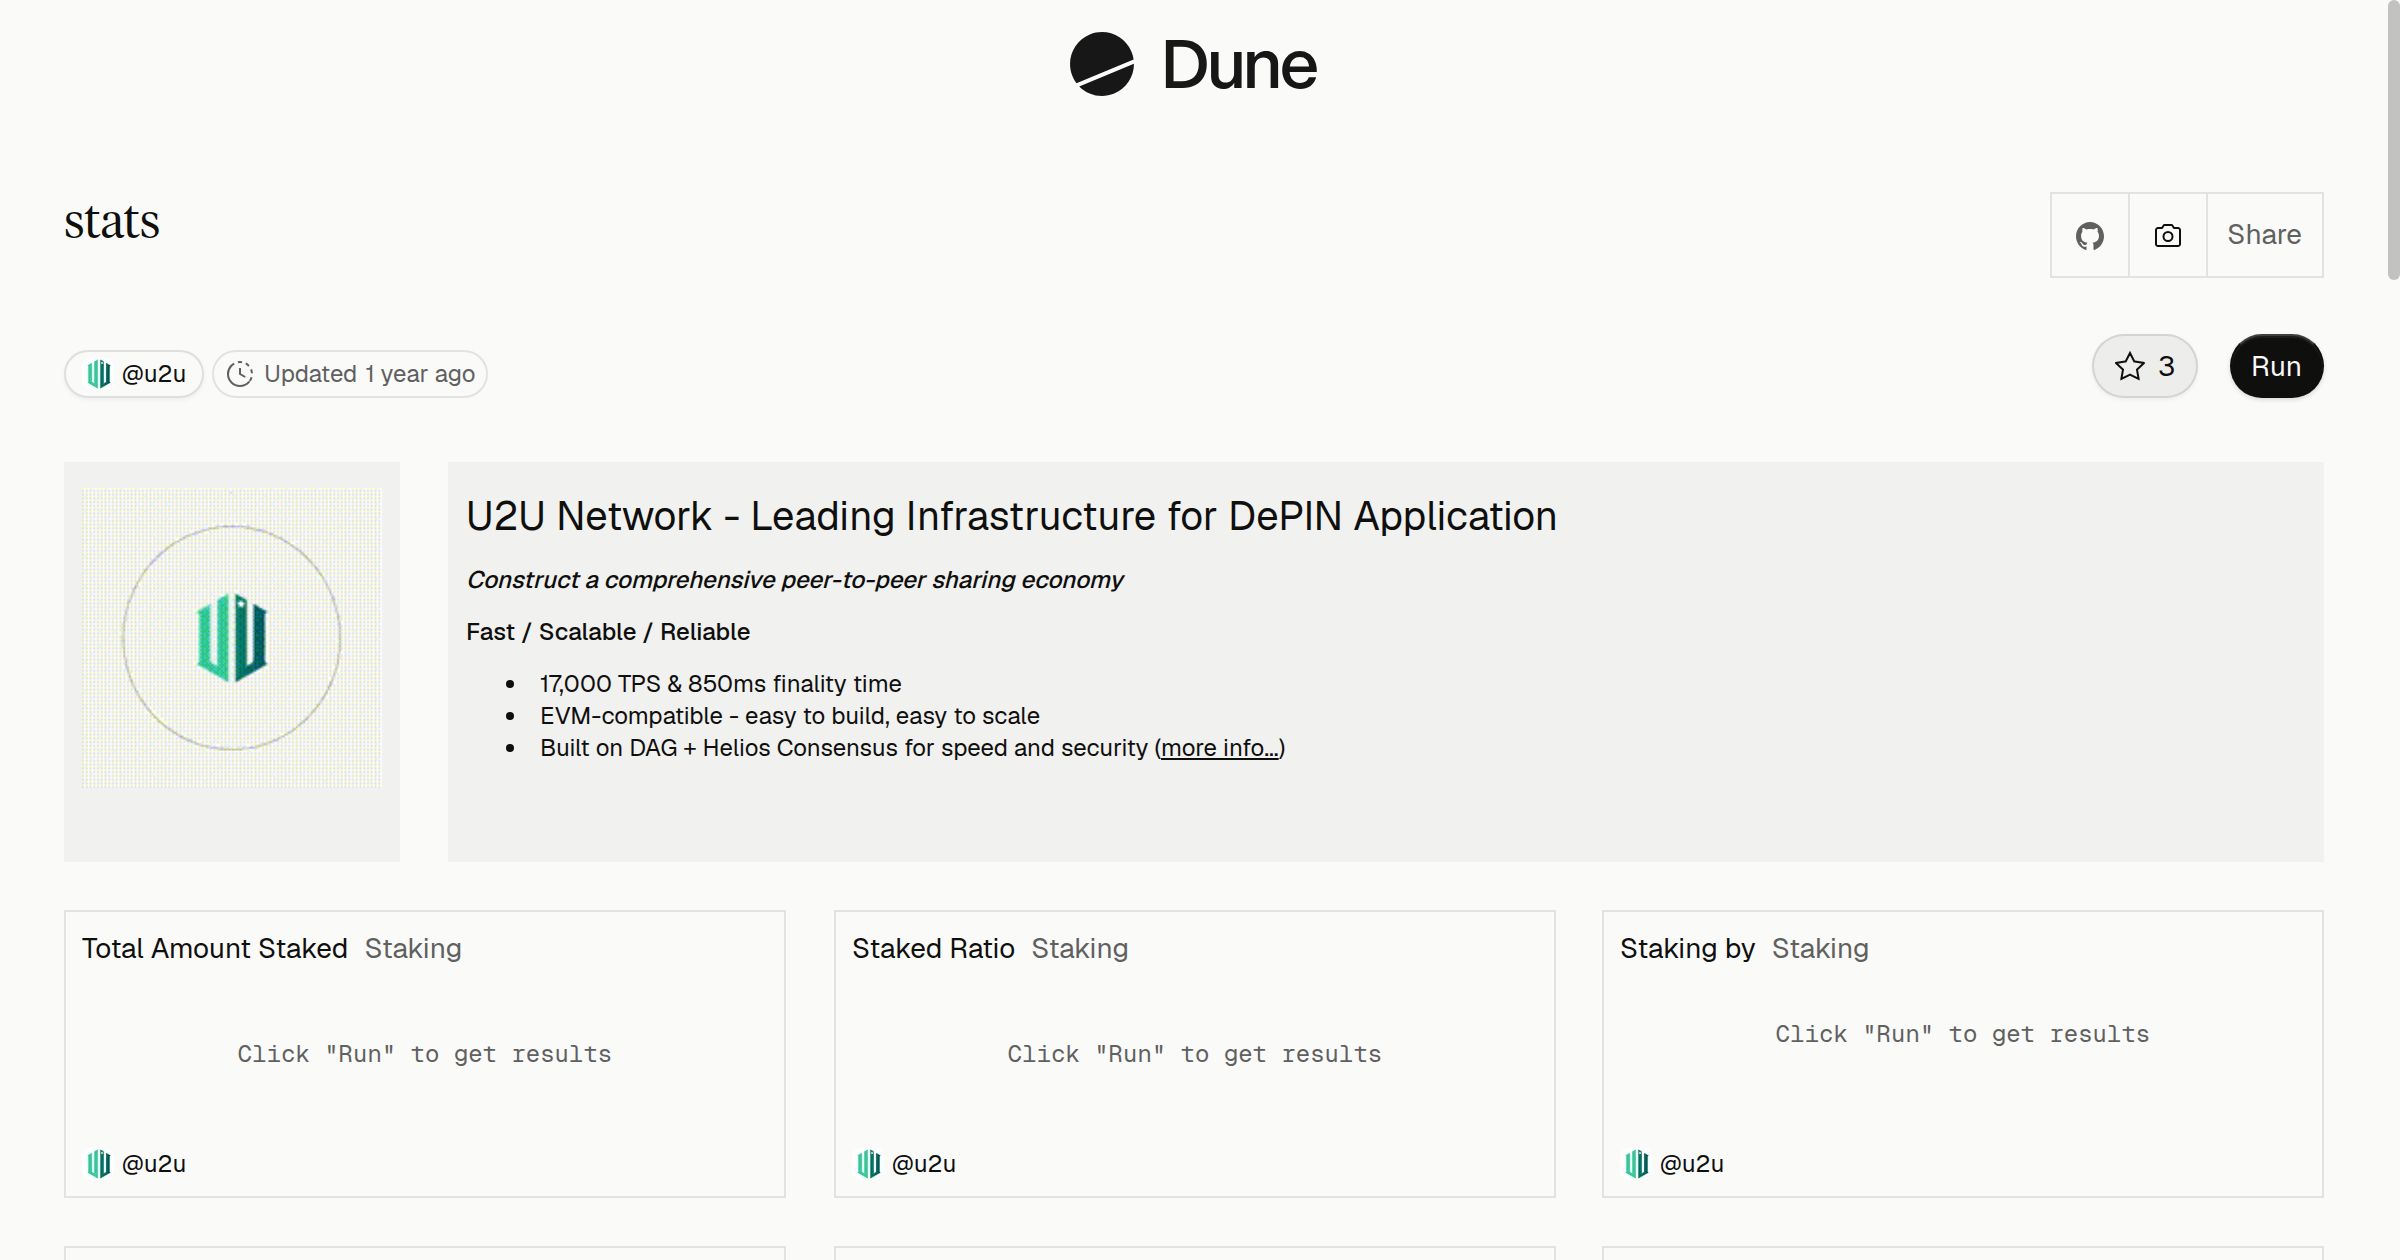Viewport: 2400px width, 1260px height.
Task: Click @u2u in Staking by card
Action: [x=1692, y=1164]
